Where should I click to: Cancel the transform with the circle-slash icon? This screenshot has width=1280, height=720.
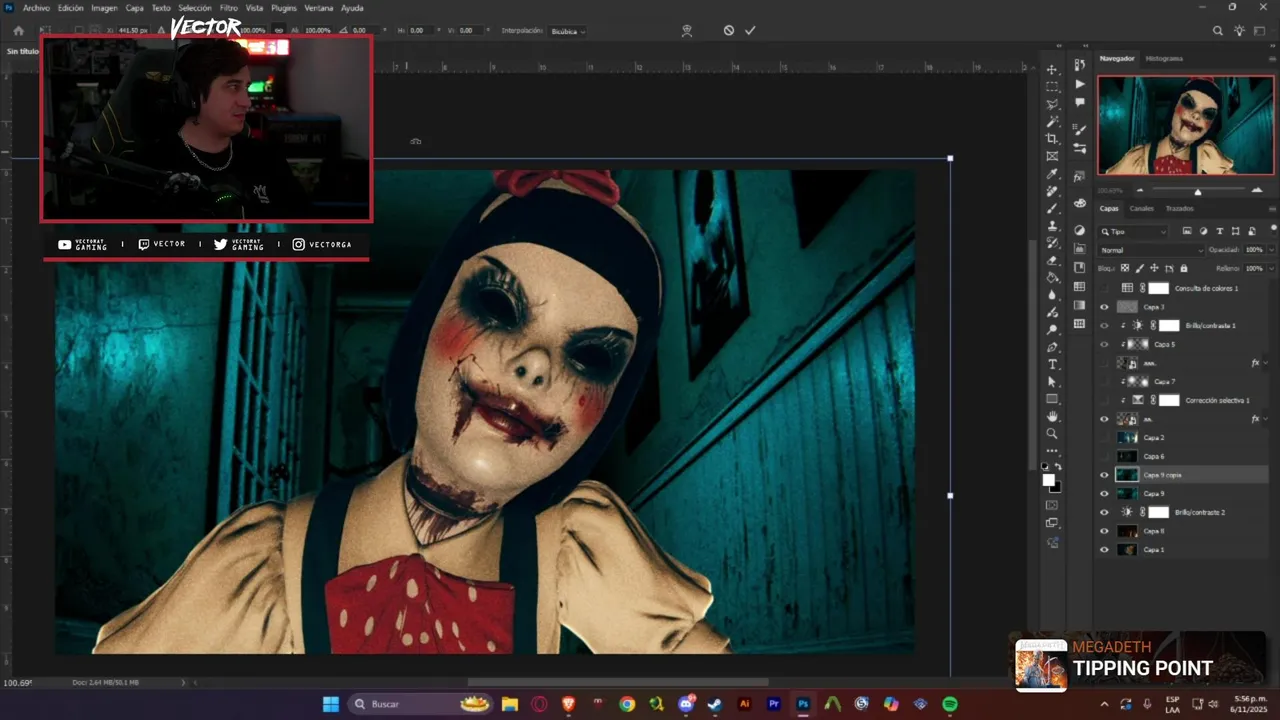729,31
